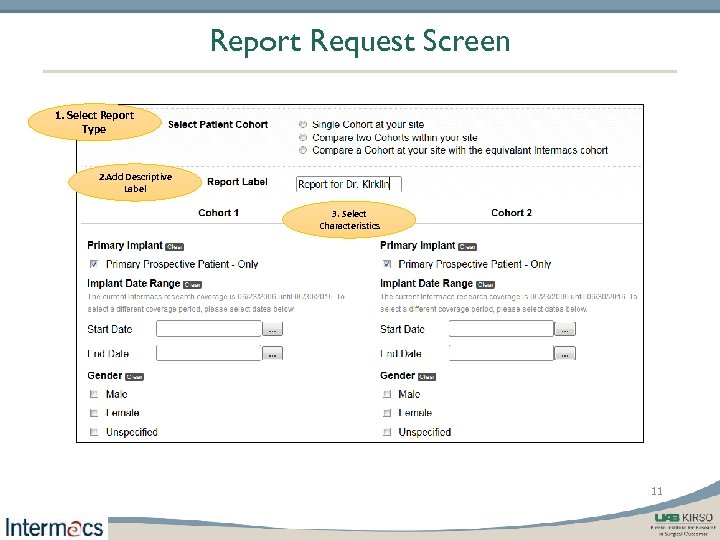Click the Intermacs logo
This screenshot has height=540, width=720.
54,527
